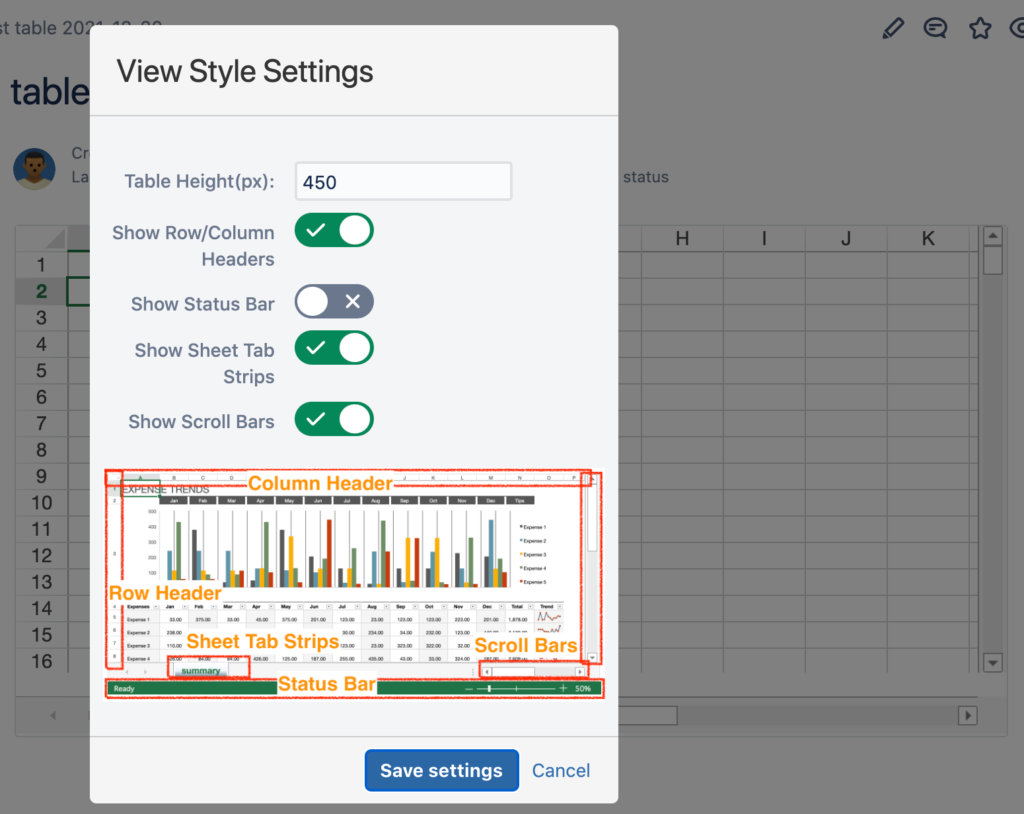1024x814 pixels.
Task: Click the Table Height input field
Action: tap(403, 182)
